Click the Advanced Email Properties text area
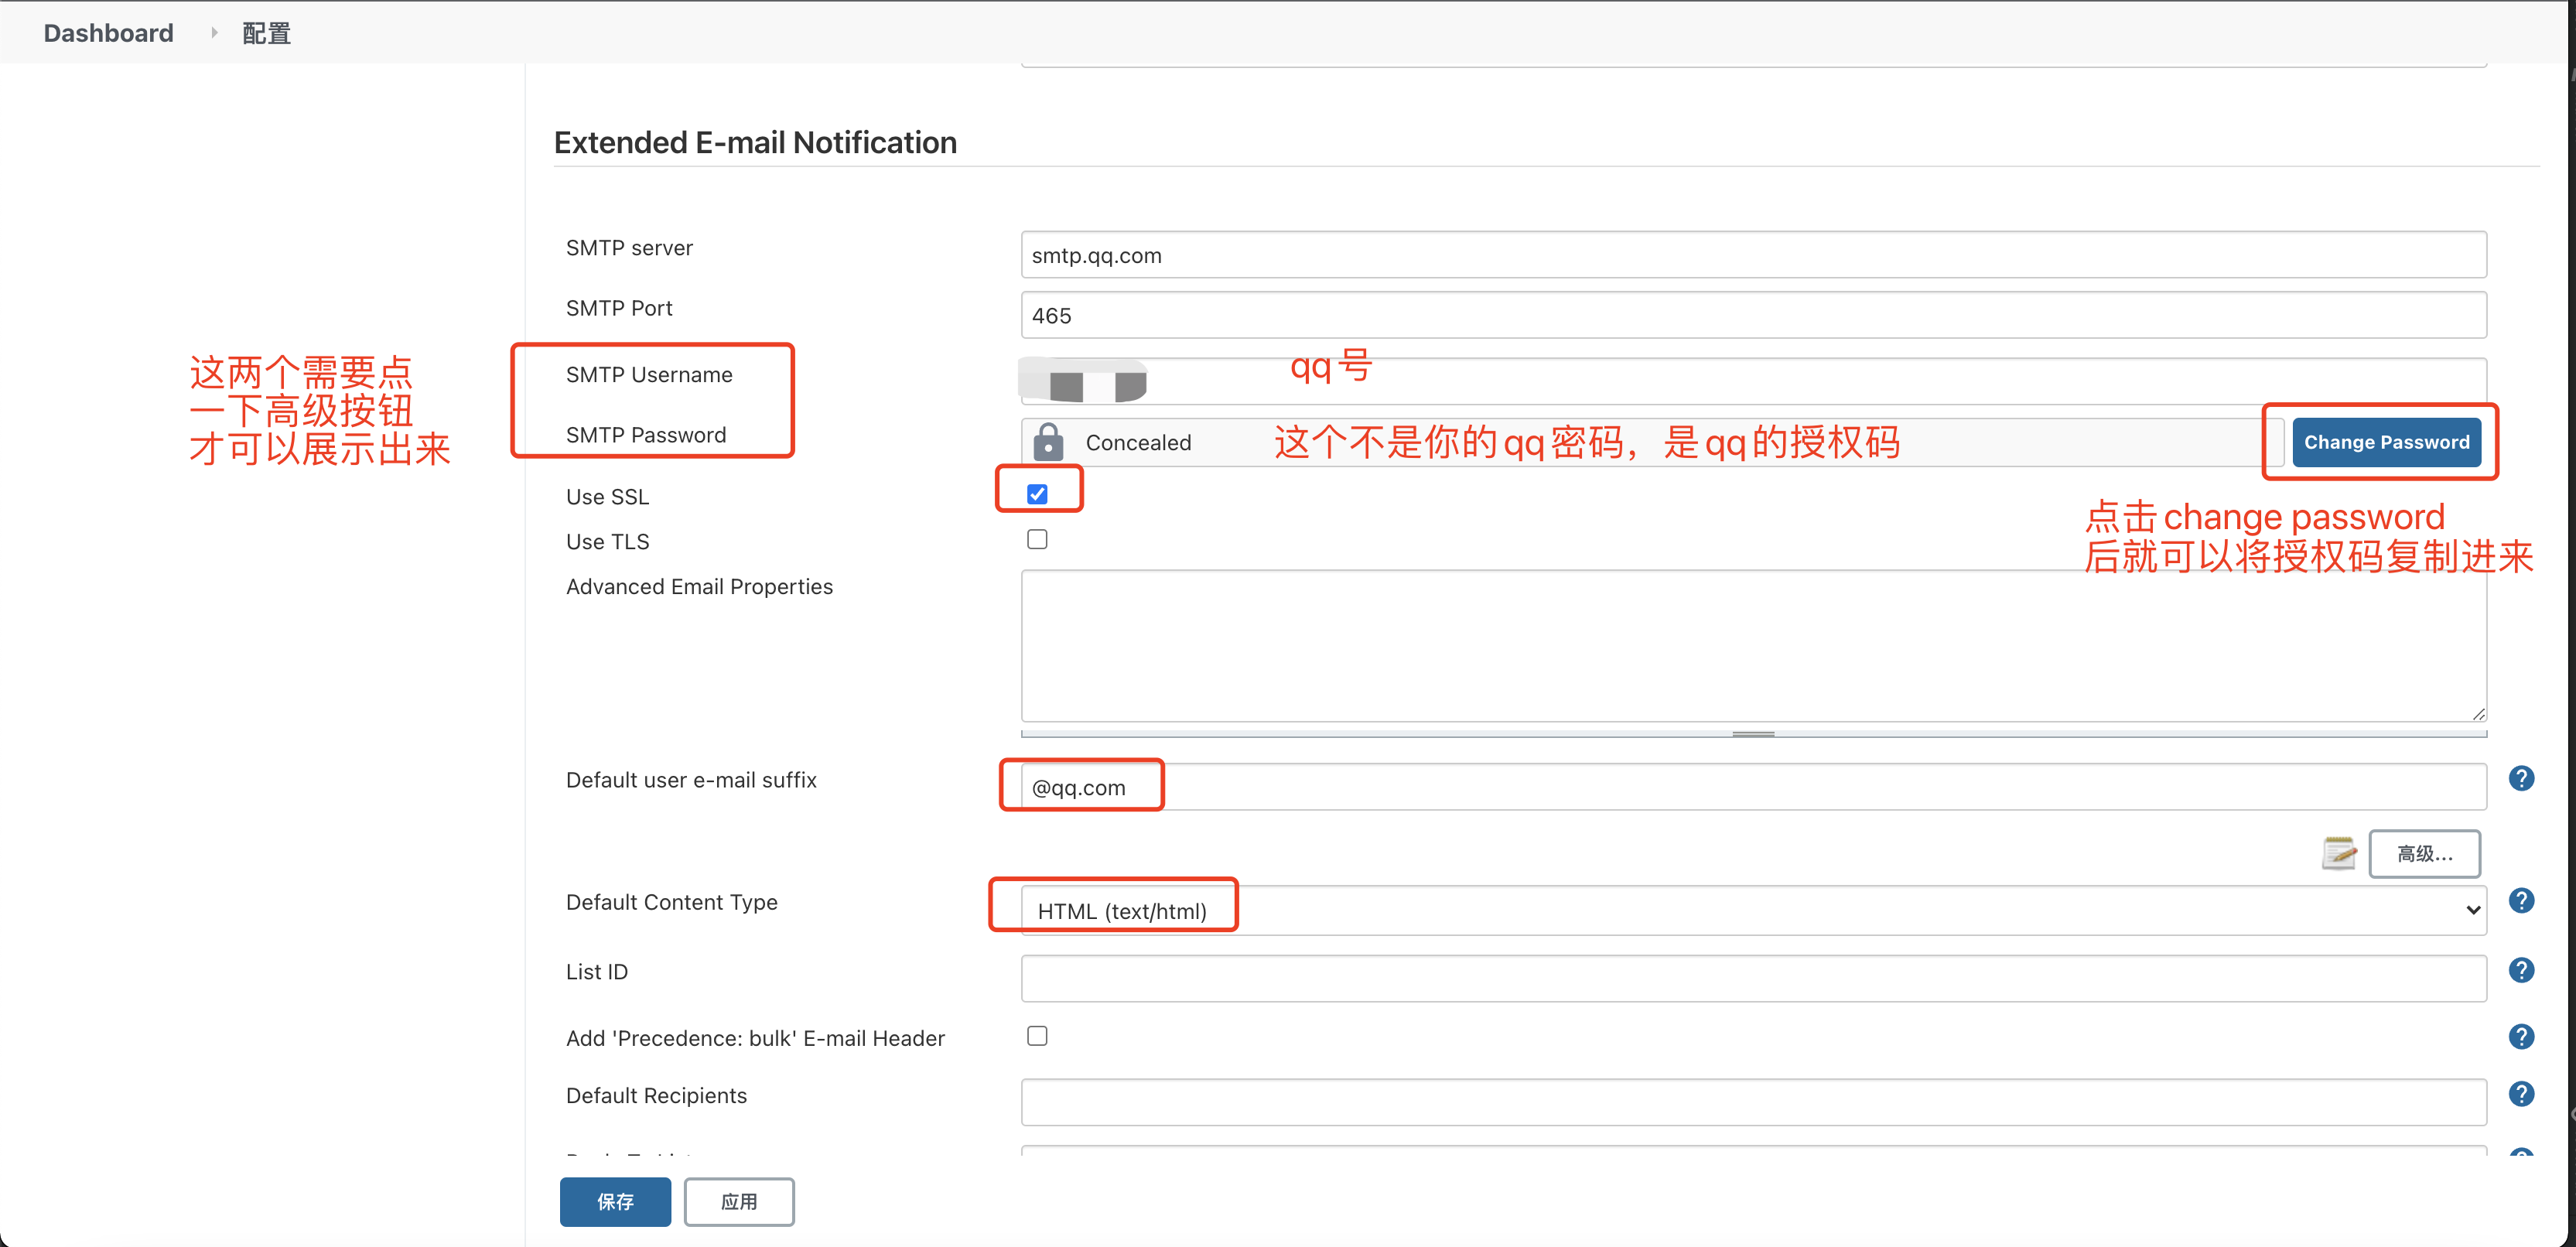 pos(1750,645)
